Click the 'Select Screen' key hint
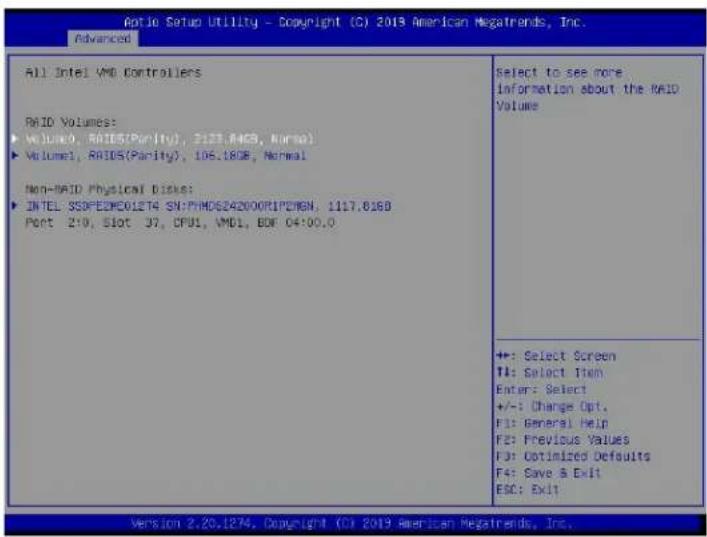 (x=556, y=356)
